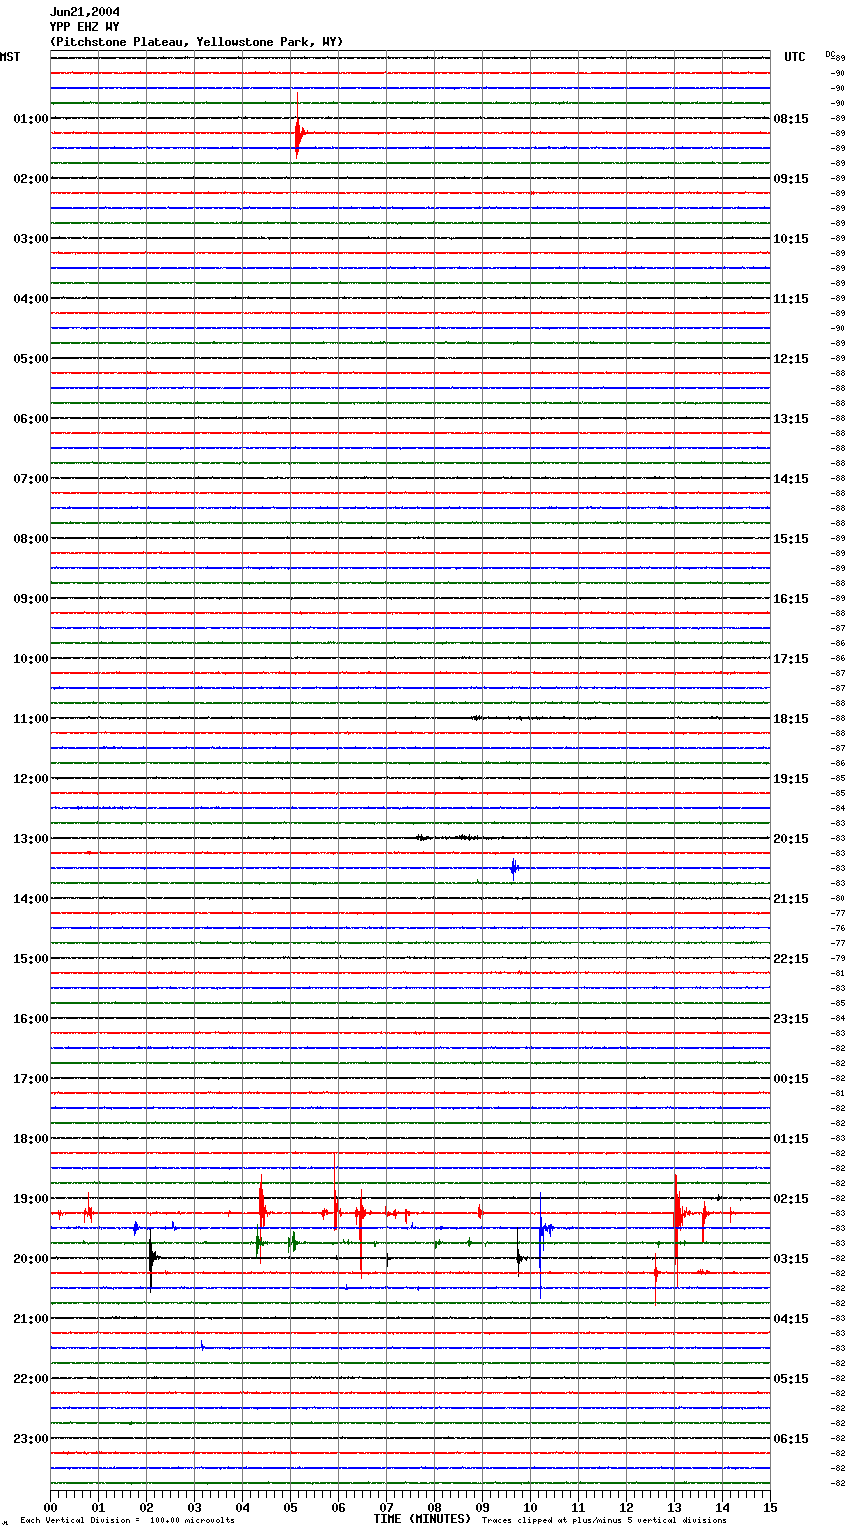This screenshot has width=850, height=1534.
Task: Click the 20:15 UTC row label
Action: click(x=791, y=839)
